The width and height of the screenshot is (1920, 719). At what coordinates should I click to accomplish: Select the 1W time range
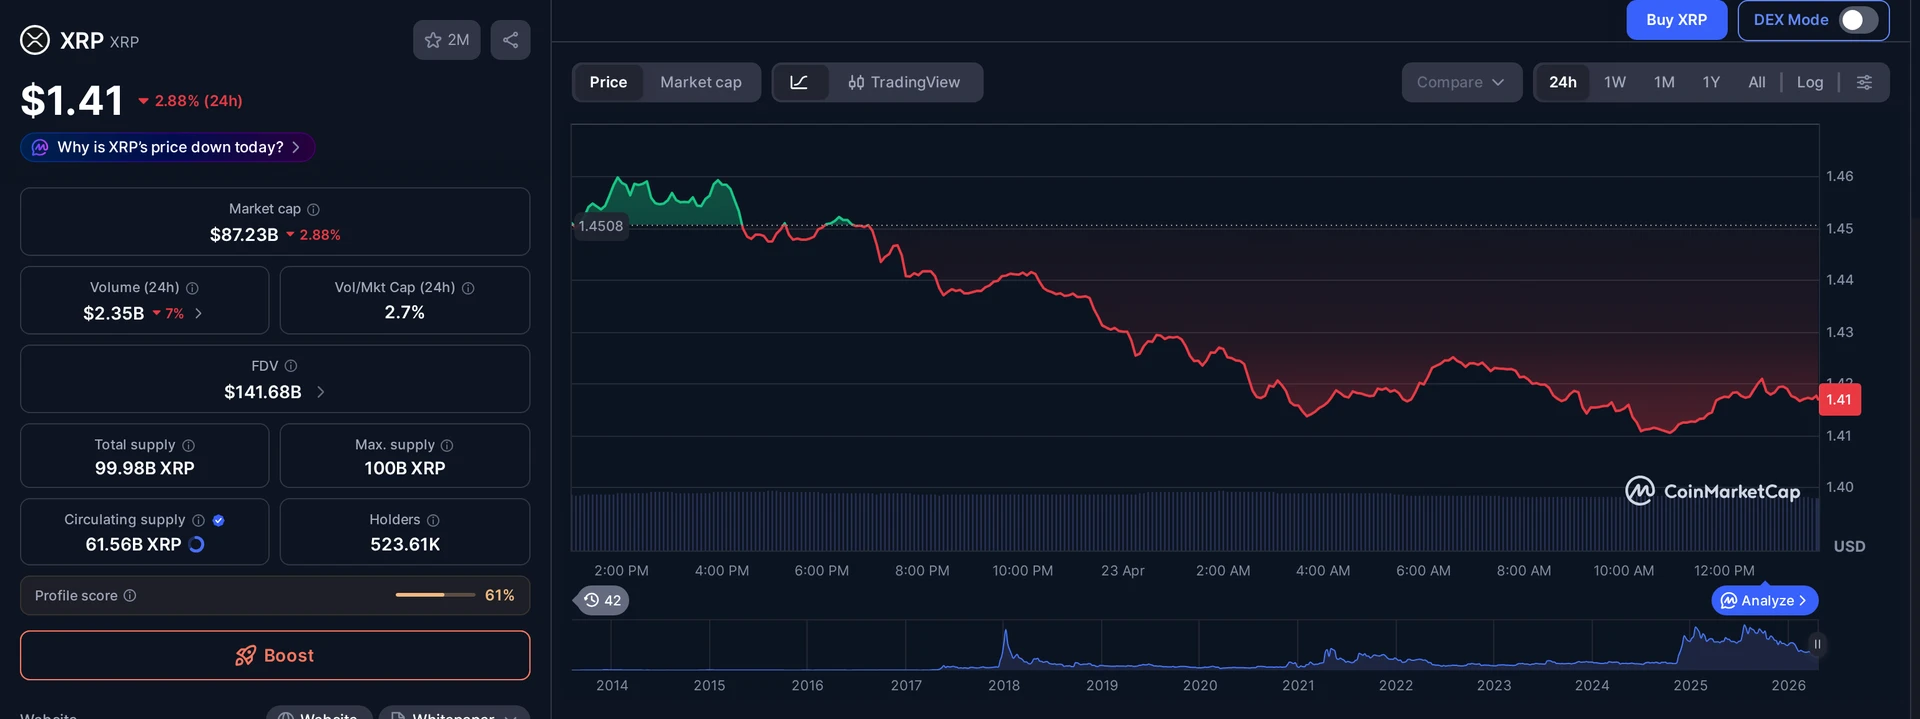(x=1615, y=82)
